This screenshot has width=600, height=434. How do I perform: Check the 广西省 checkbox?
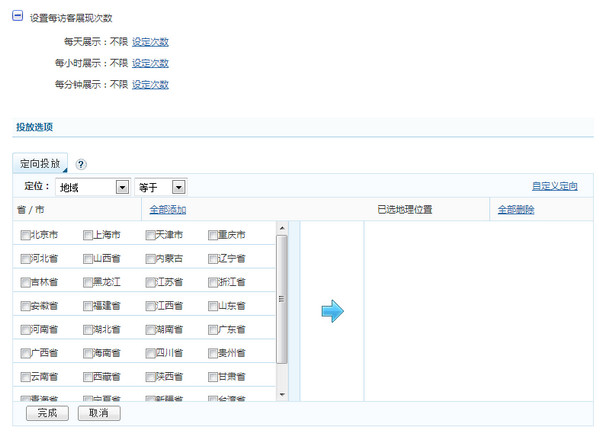coord(25,354)
